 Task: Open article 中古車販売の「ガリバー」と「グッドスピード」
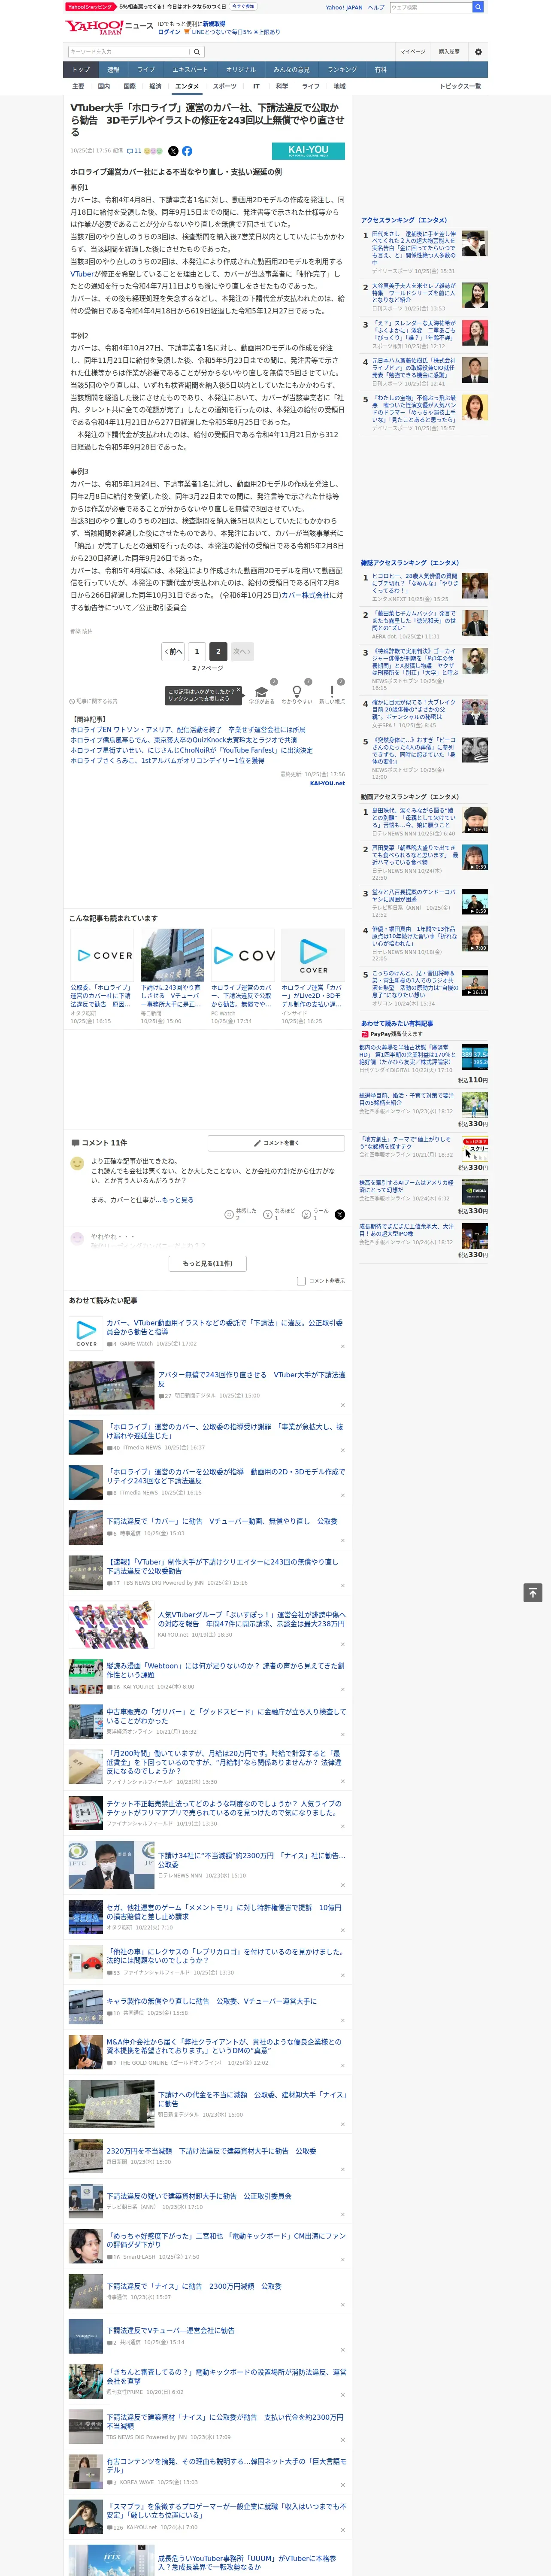[x=226, y=1716]
